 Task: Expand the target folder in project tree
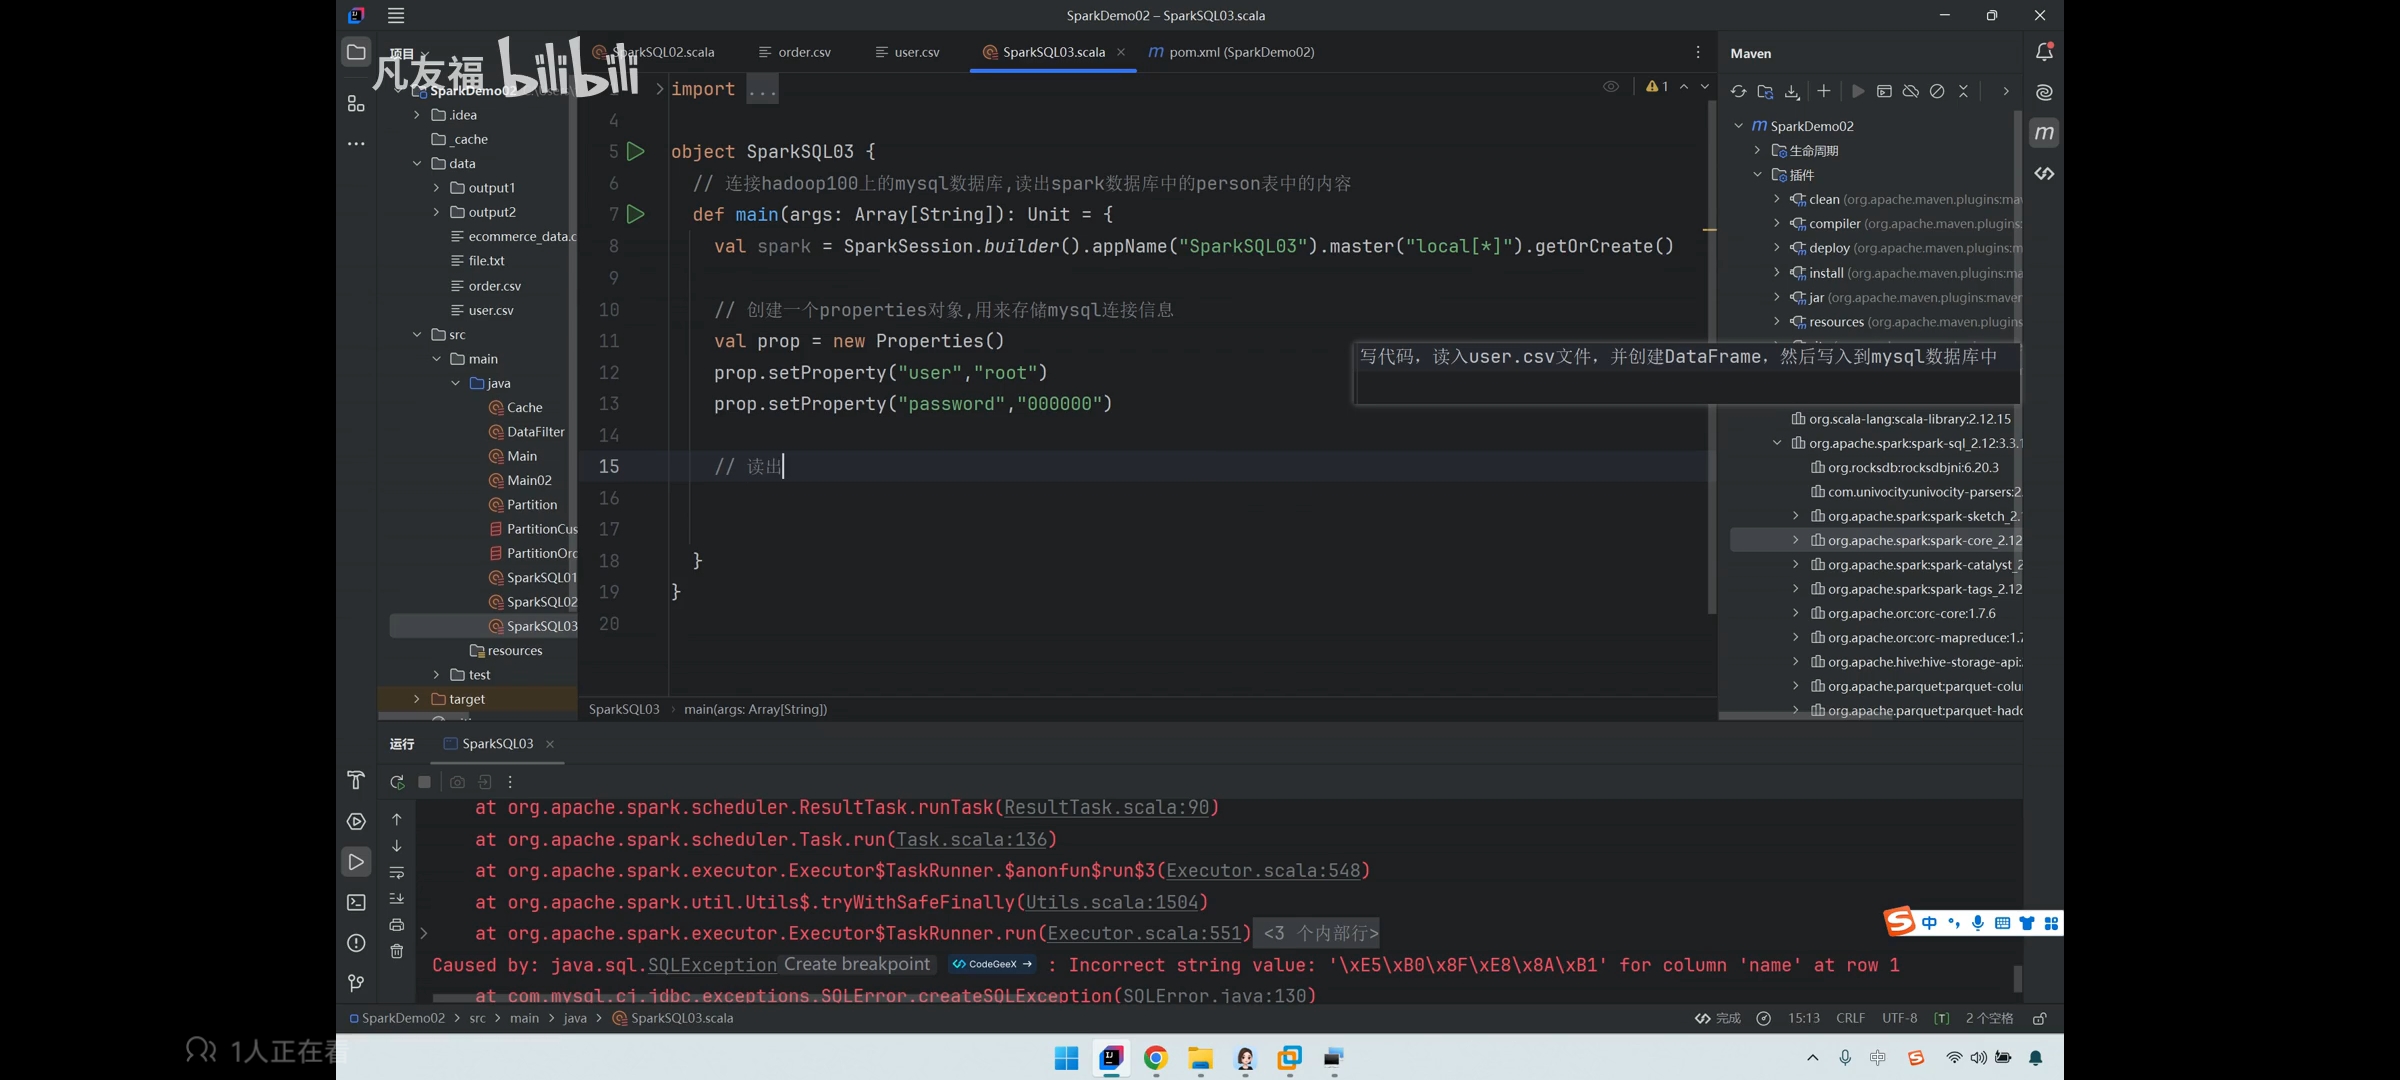point(417,699)
